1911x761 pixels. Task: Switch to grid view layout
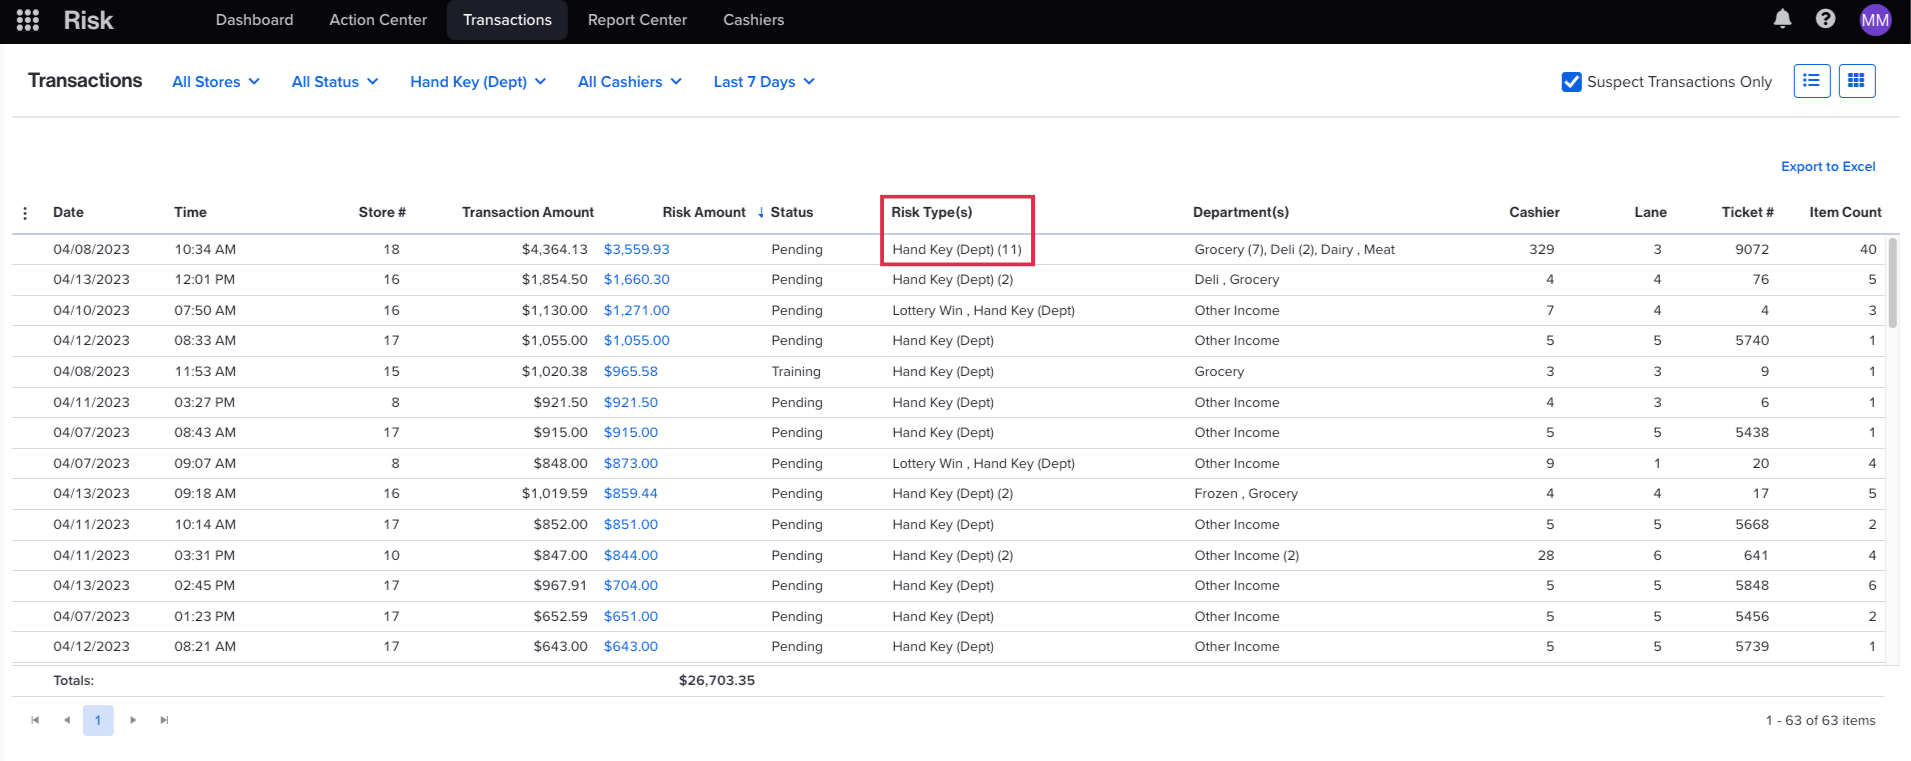1856,81
